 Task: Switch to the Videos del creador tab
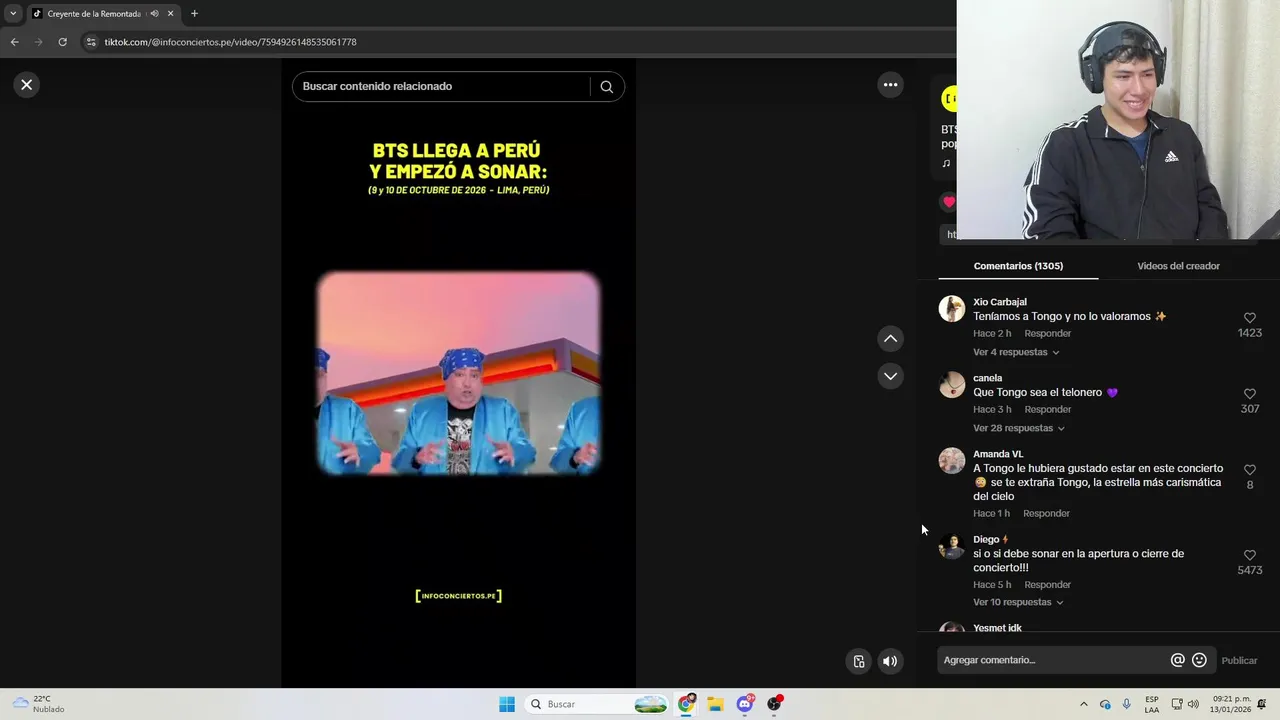click(1178, 266)
